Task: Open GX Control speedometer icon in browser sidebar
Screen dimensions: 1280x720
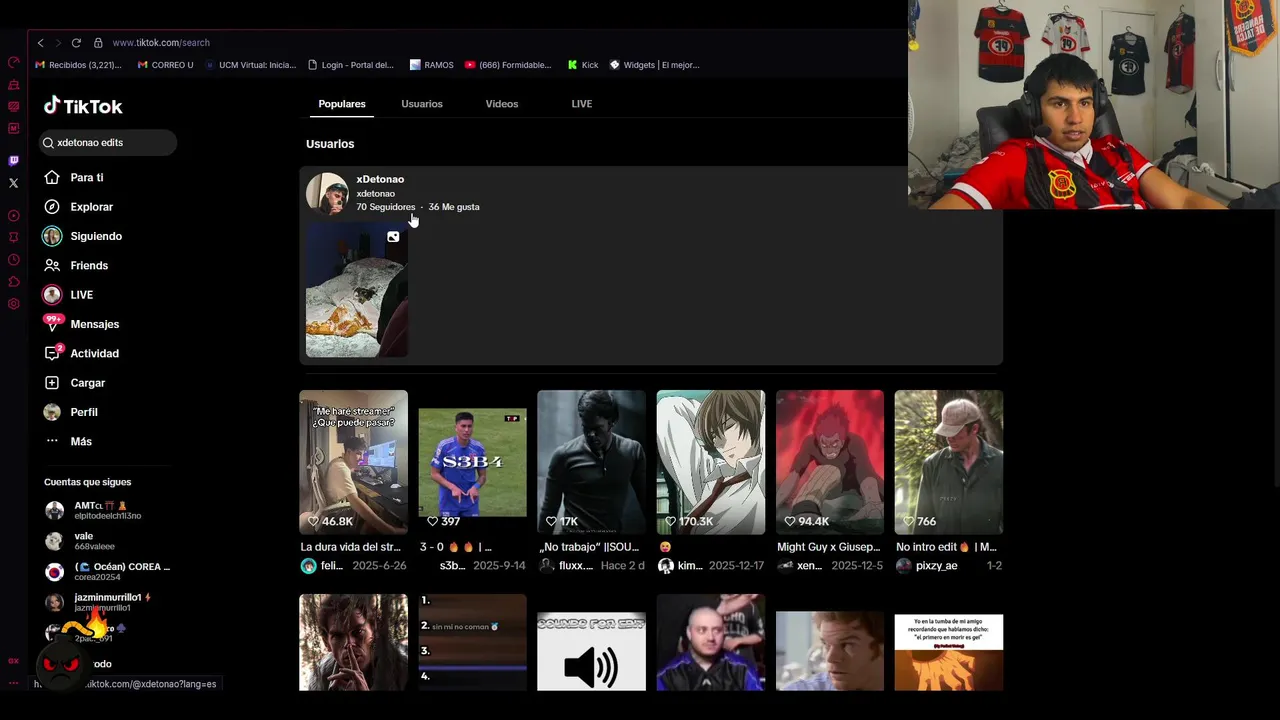Action: (x=13, y=62)
